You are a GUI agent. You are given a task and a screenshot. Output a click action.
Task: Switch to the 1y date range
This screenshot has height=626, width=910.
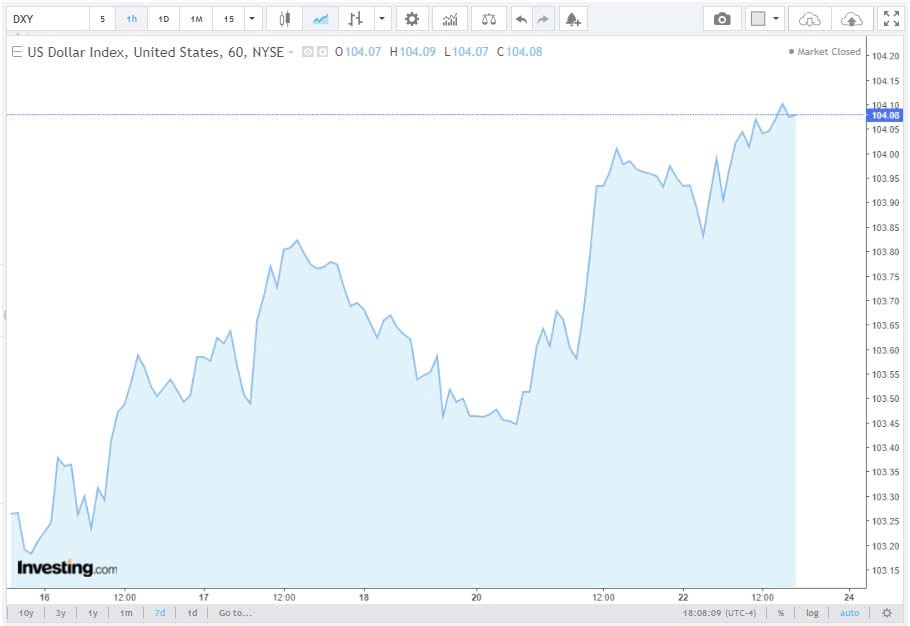tap(93, 613)
